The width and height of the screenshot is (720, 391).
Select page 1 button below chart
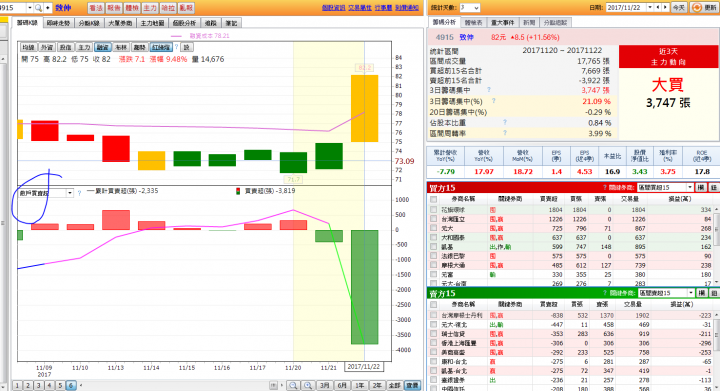(x=17, y=385)
